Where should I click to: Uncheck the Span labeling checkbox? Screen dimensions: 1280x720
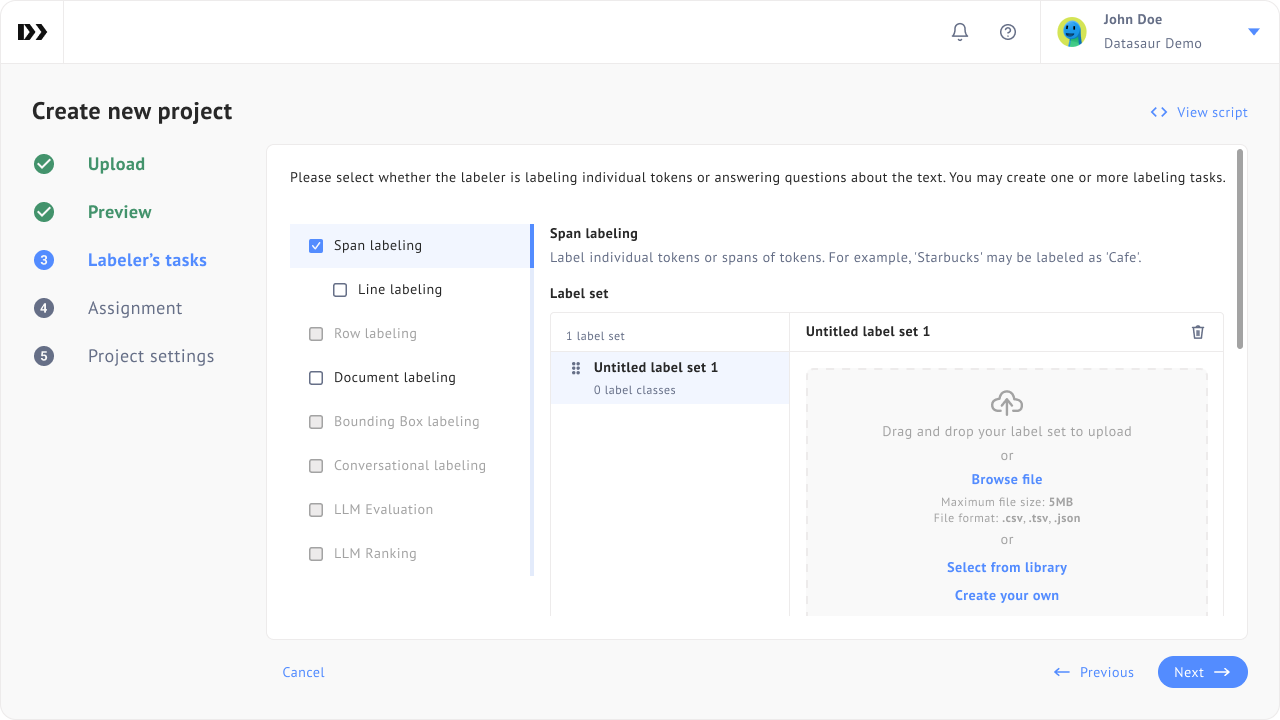(316, 246)
